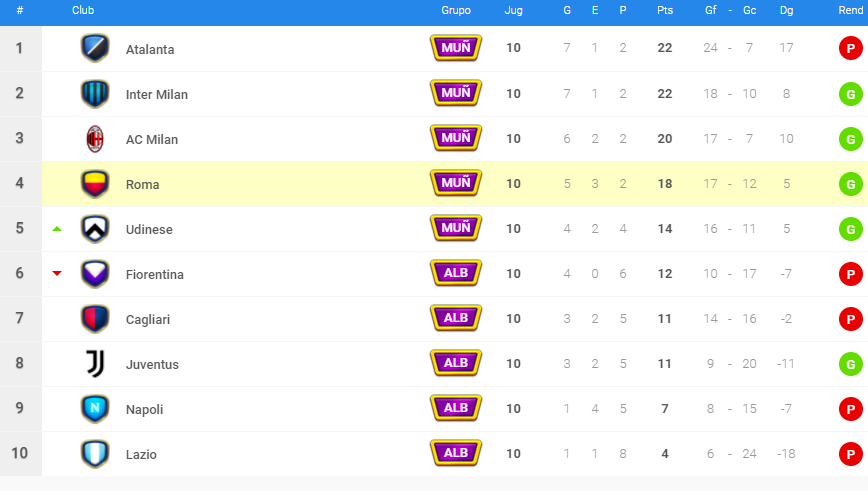Click the Rend column header
Image resolution: width=868 pixels, height=491 pixels.
tap(850, 10)
